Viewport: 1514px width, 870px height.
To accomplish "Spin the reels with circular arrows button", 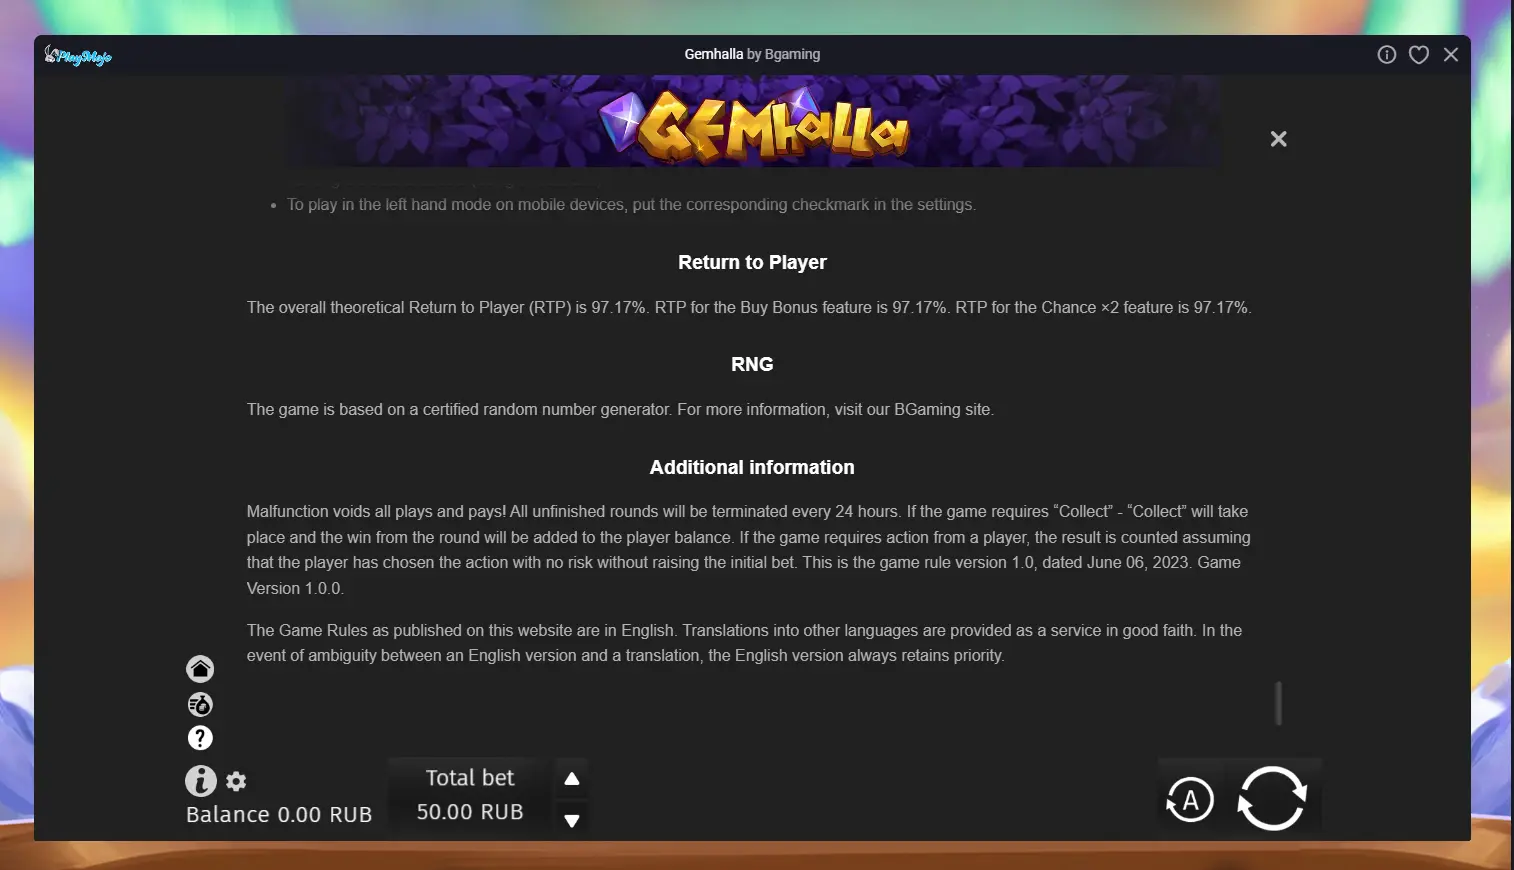I will 1272,798.
